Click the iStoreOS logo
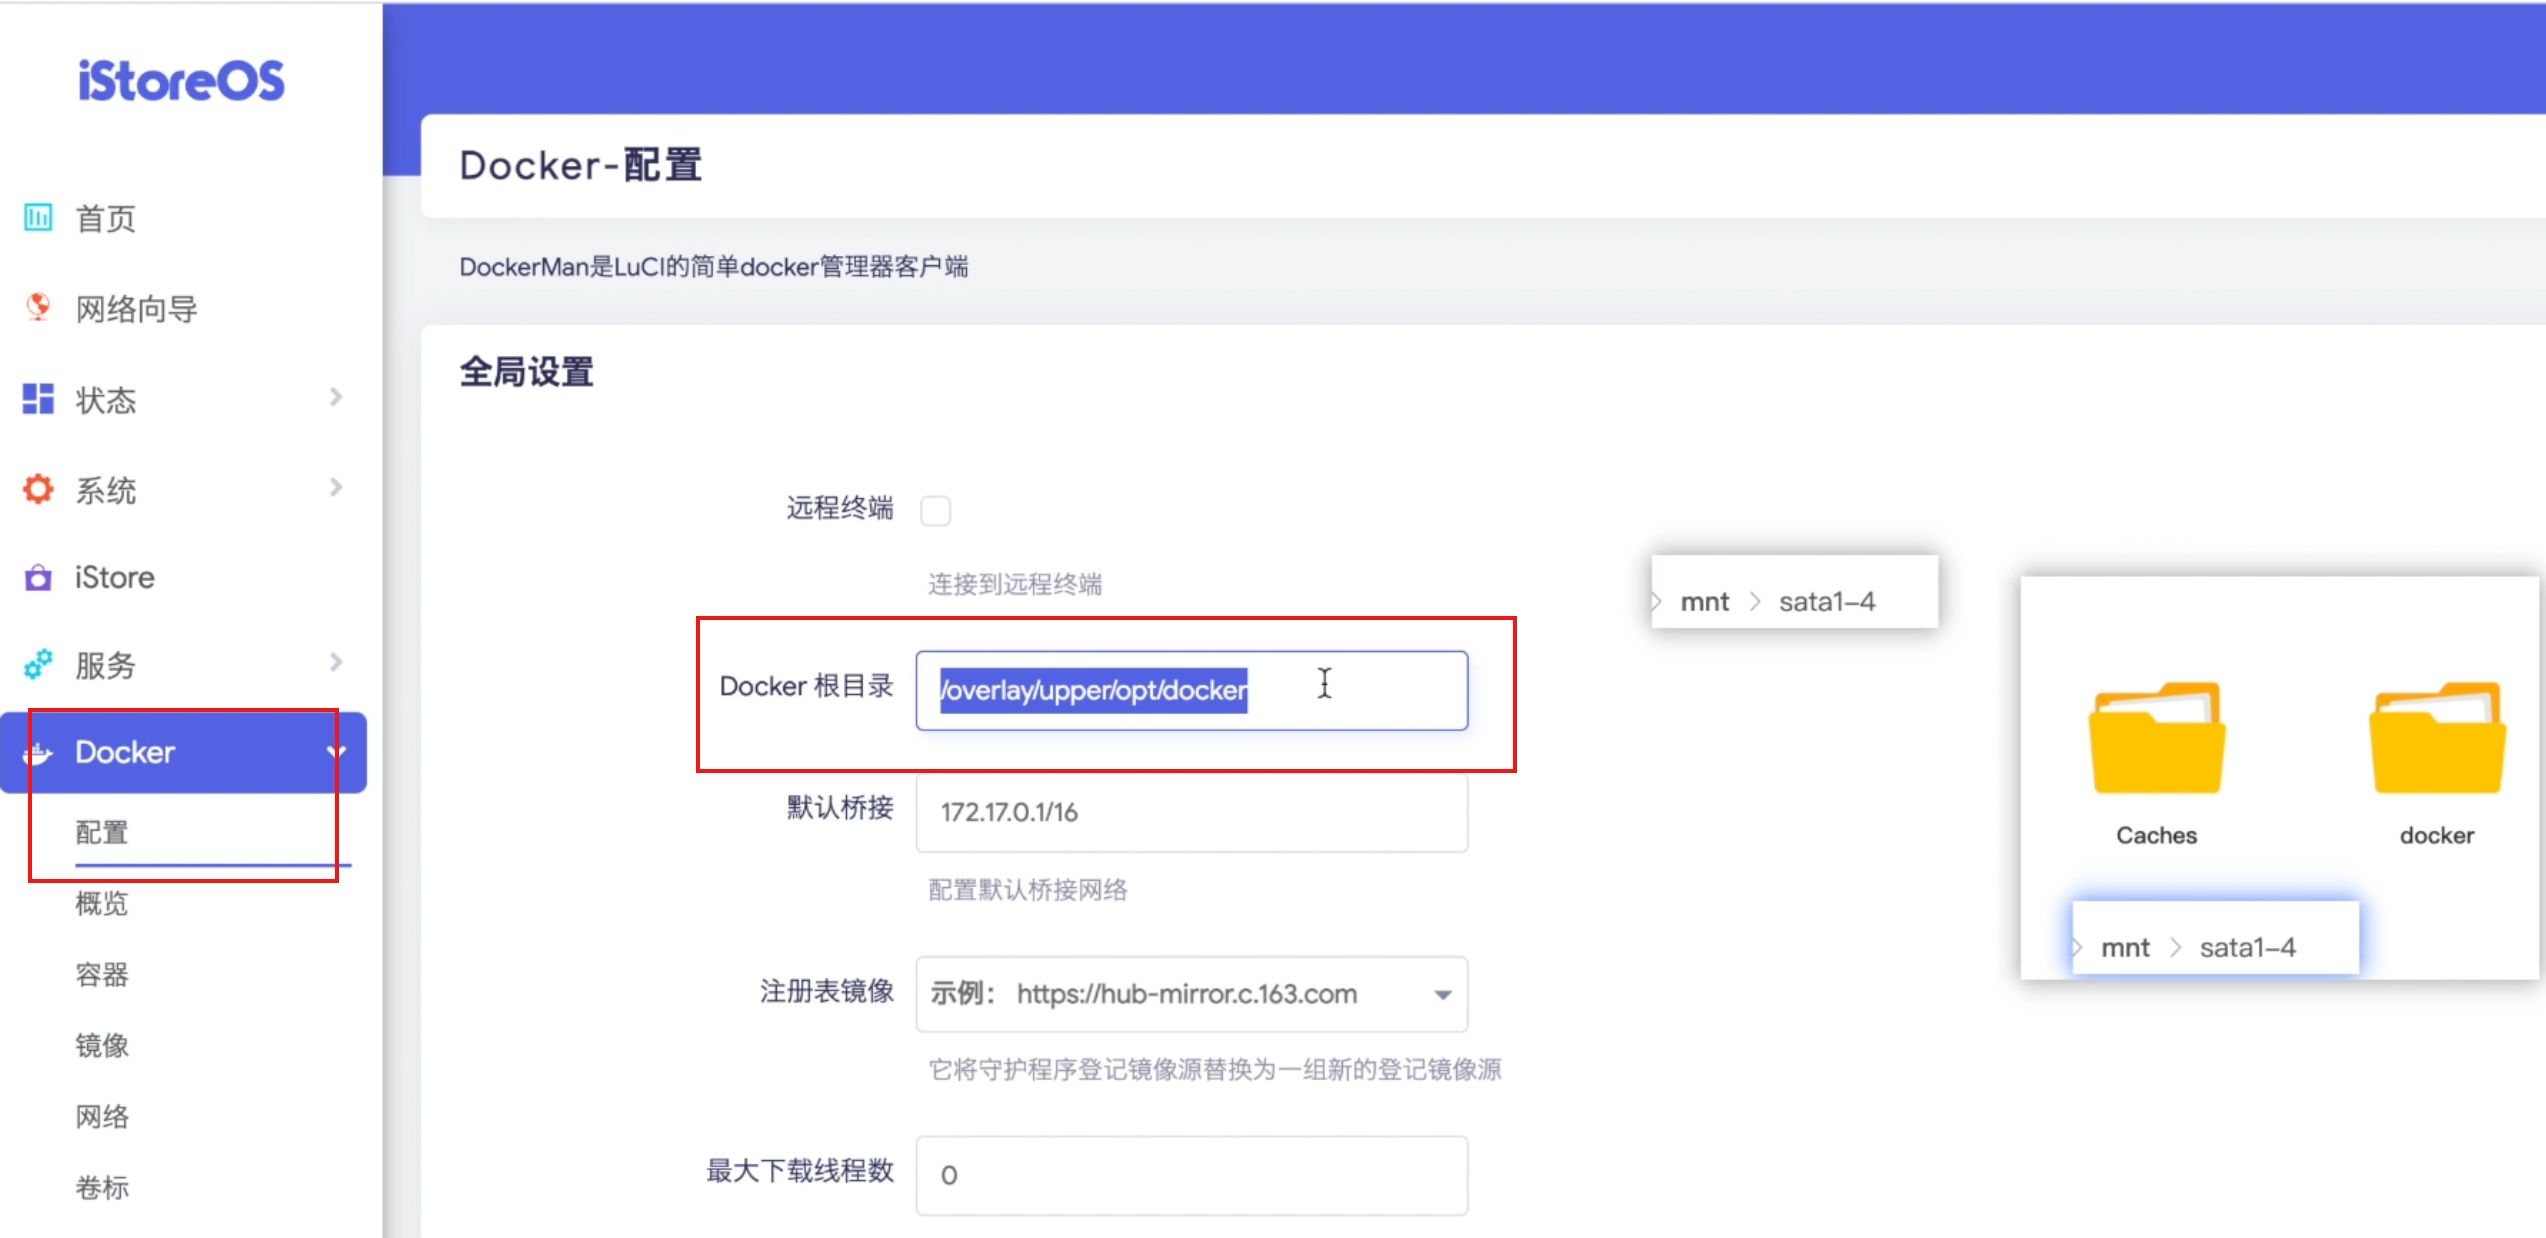The width and height of the screenshot is (2546, 1238). (x=181, y=81)
